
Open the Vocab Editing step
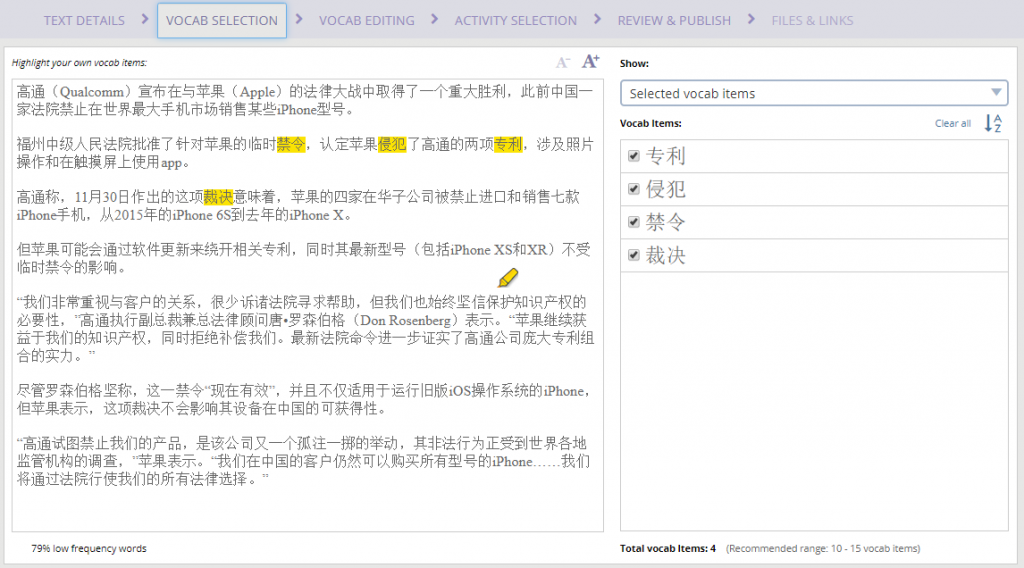tap(366, 20)
